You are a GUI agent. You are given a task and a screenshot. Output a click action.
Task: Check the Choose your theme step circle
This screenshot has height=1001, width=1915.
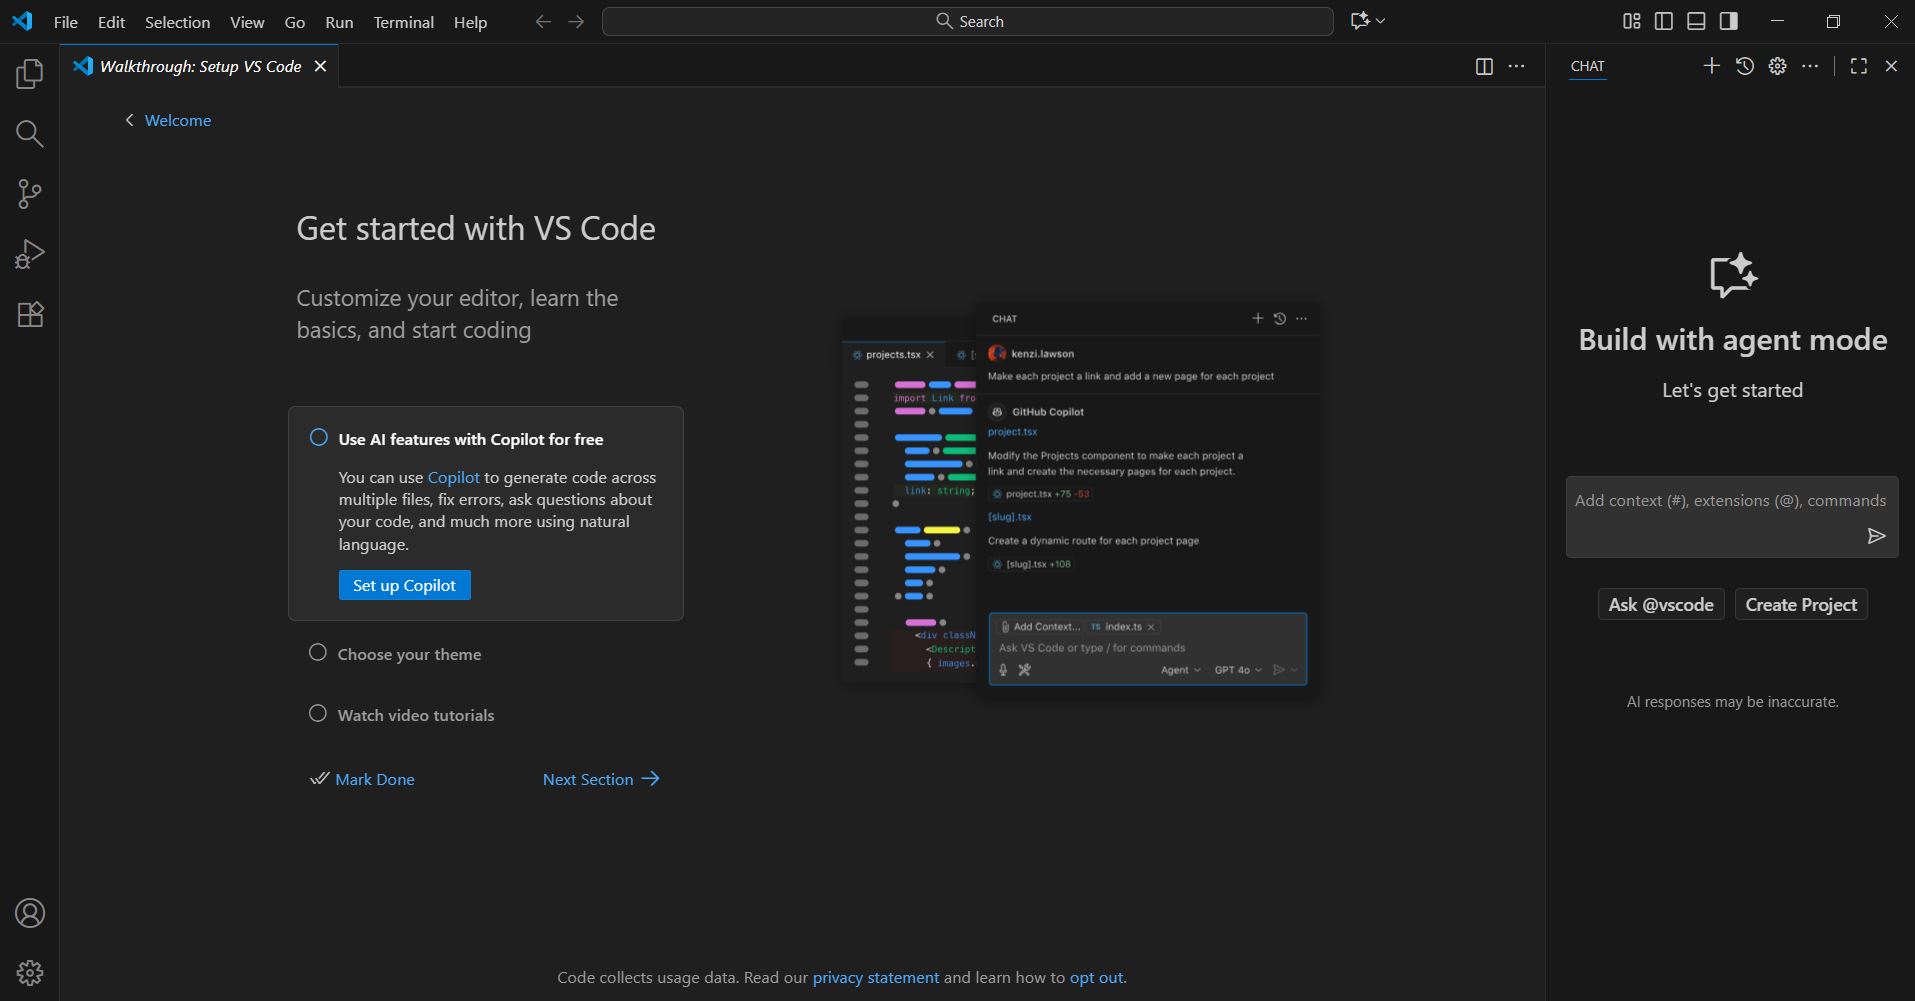(x=318, y=652)
